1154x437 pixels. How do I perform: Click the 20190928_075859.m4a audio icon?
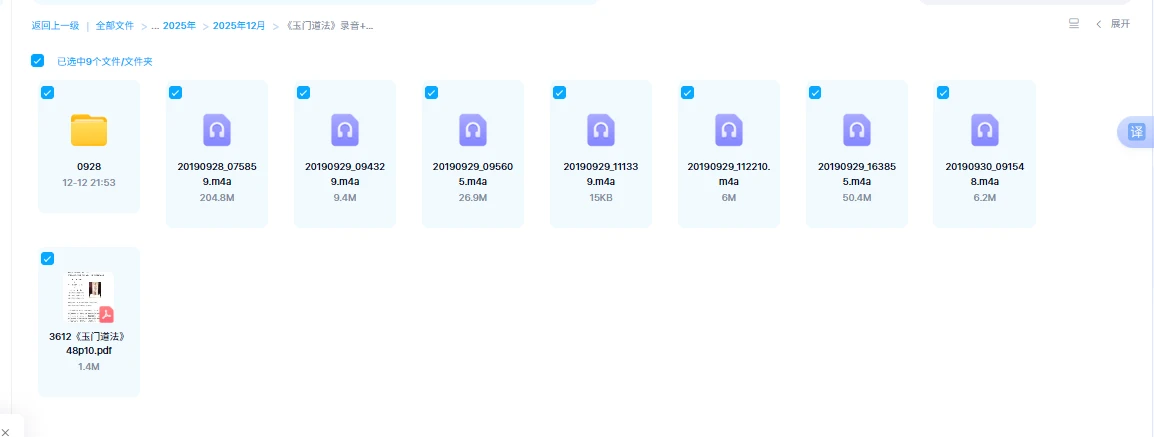click(217, 130)
